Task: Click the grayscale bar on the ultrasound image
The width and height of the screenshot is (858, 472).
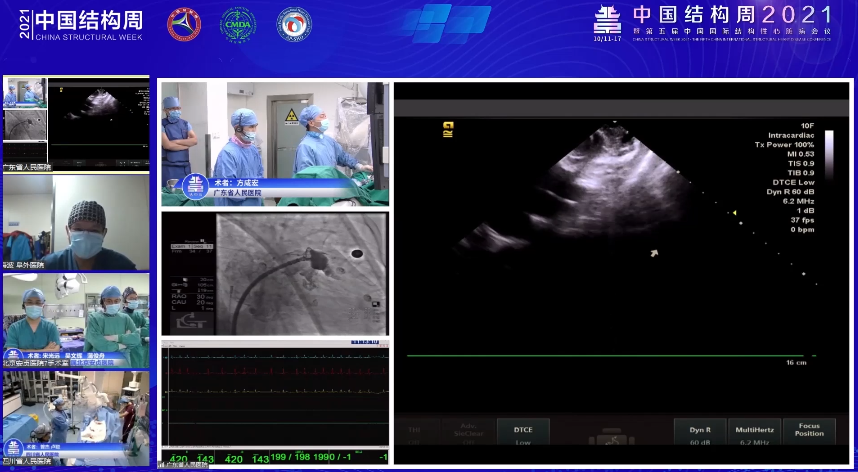Action: point(827,152)
